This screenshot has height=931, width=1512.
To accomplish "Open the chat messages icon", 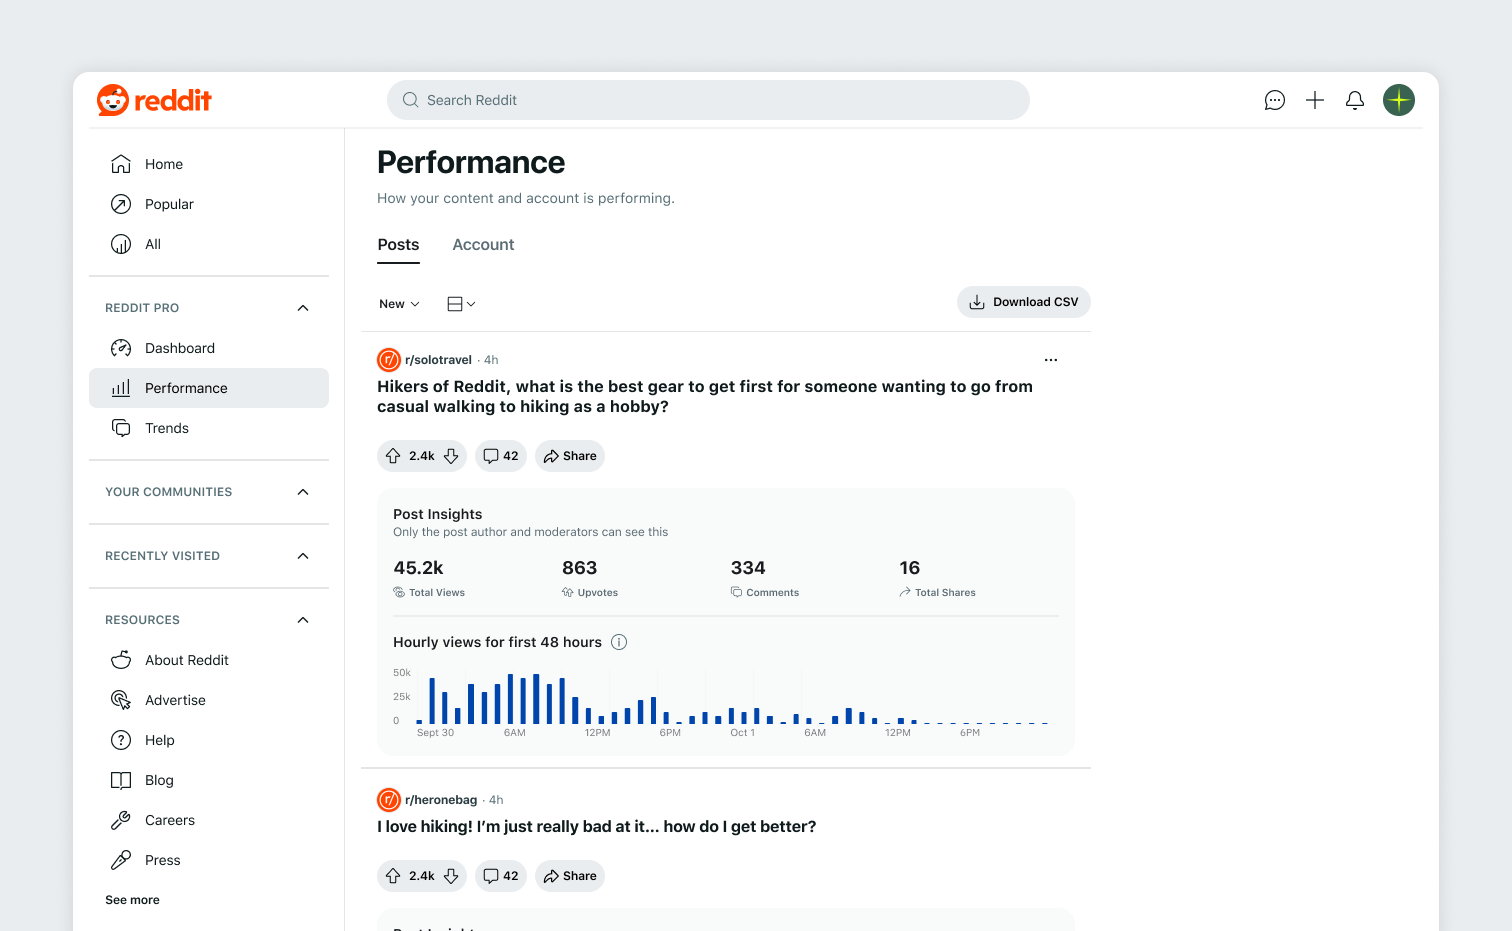I will (x=1274, y=100).
